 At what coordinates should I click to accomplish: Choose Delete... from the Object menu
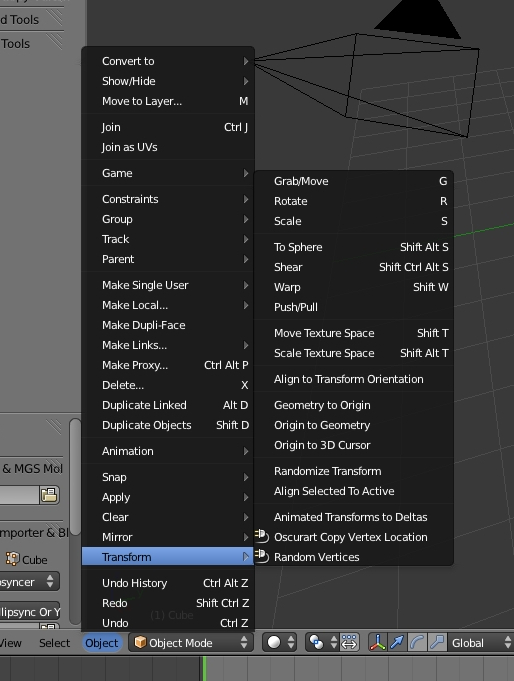point(168,385)
